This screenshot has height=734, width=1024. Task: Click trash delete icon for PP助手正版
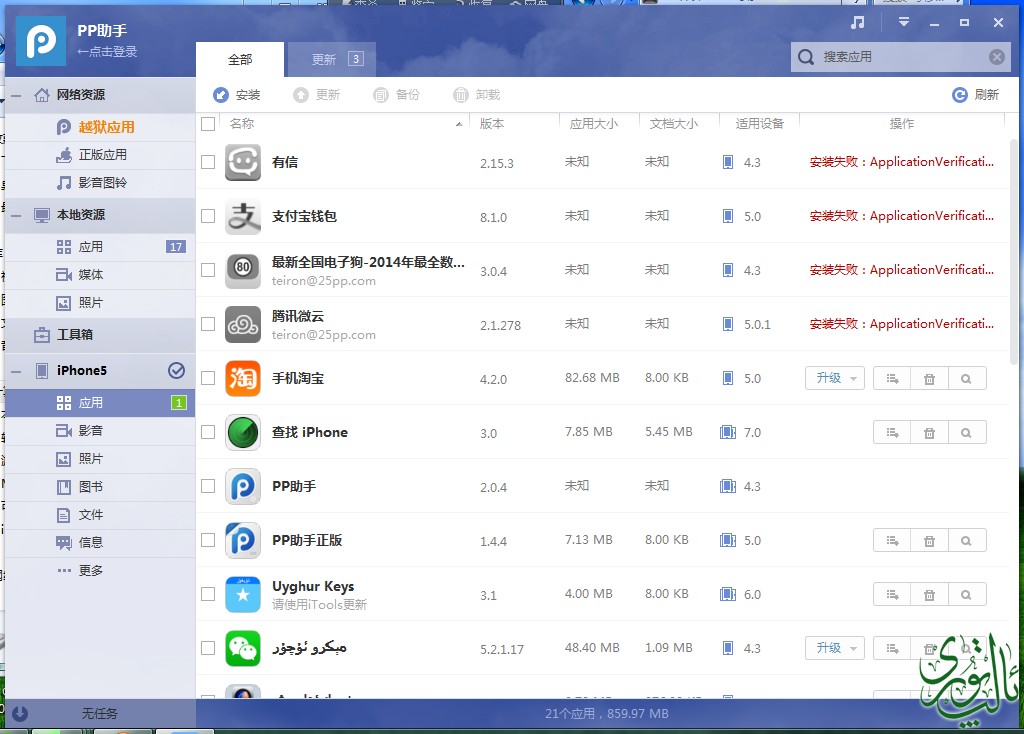click(929, 541)
